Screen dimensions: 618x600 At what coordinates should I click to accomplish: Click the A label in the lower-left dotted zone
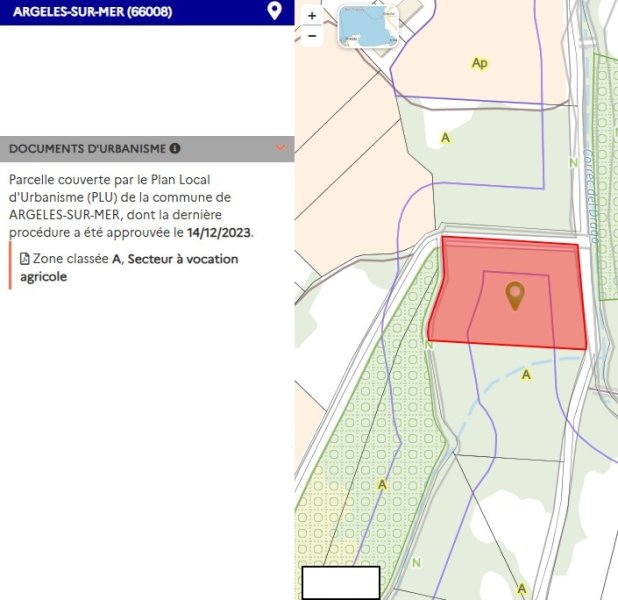point(382,484)
